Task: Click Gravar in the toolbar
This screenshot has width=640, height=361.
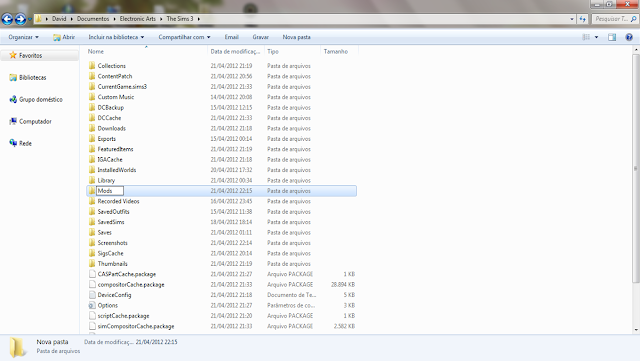Action: click(260, 37)
